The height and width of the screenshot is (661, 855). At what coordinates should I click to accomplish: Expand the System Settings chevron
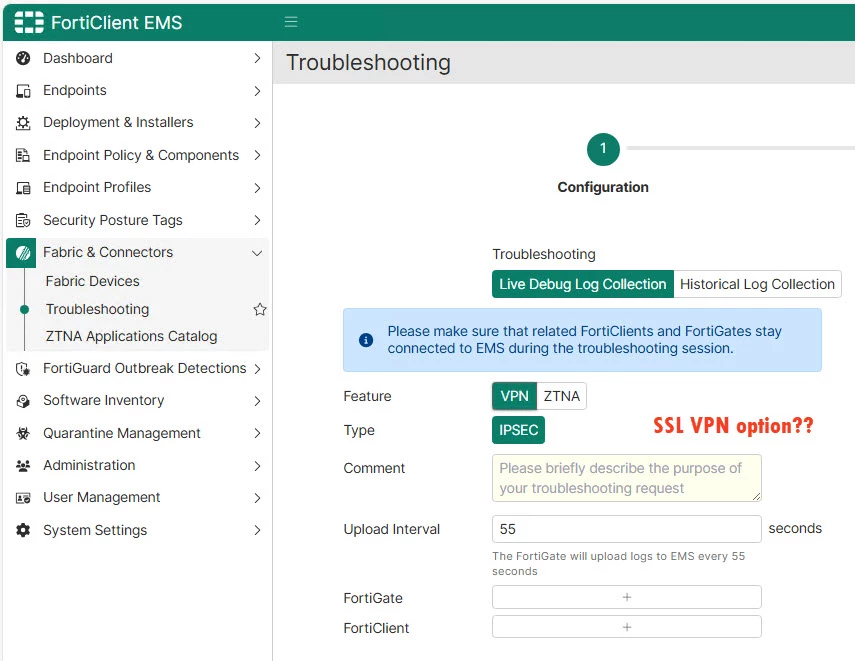(257, 530)
